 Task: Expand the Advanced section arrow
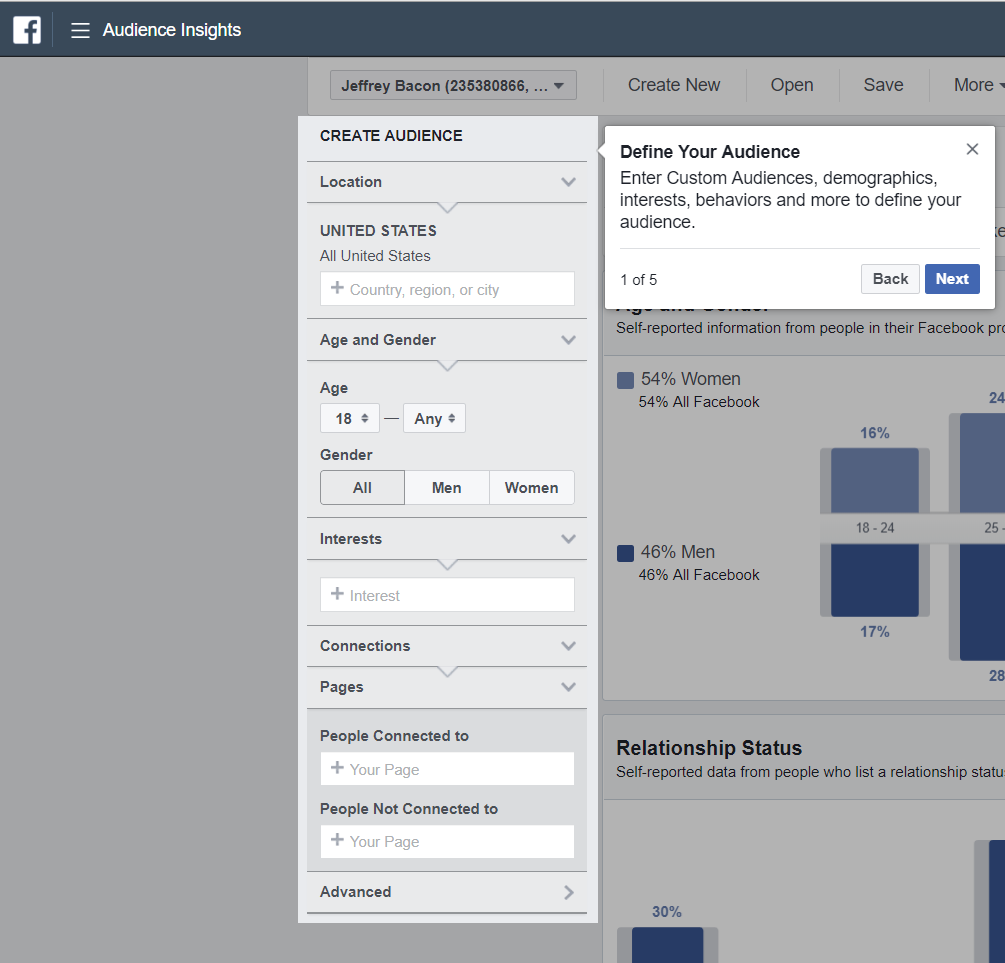[569, 892]
